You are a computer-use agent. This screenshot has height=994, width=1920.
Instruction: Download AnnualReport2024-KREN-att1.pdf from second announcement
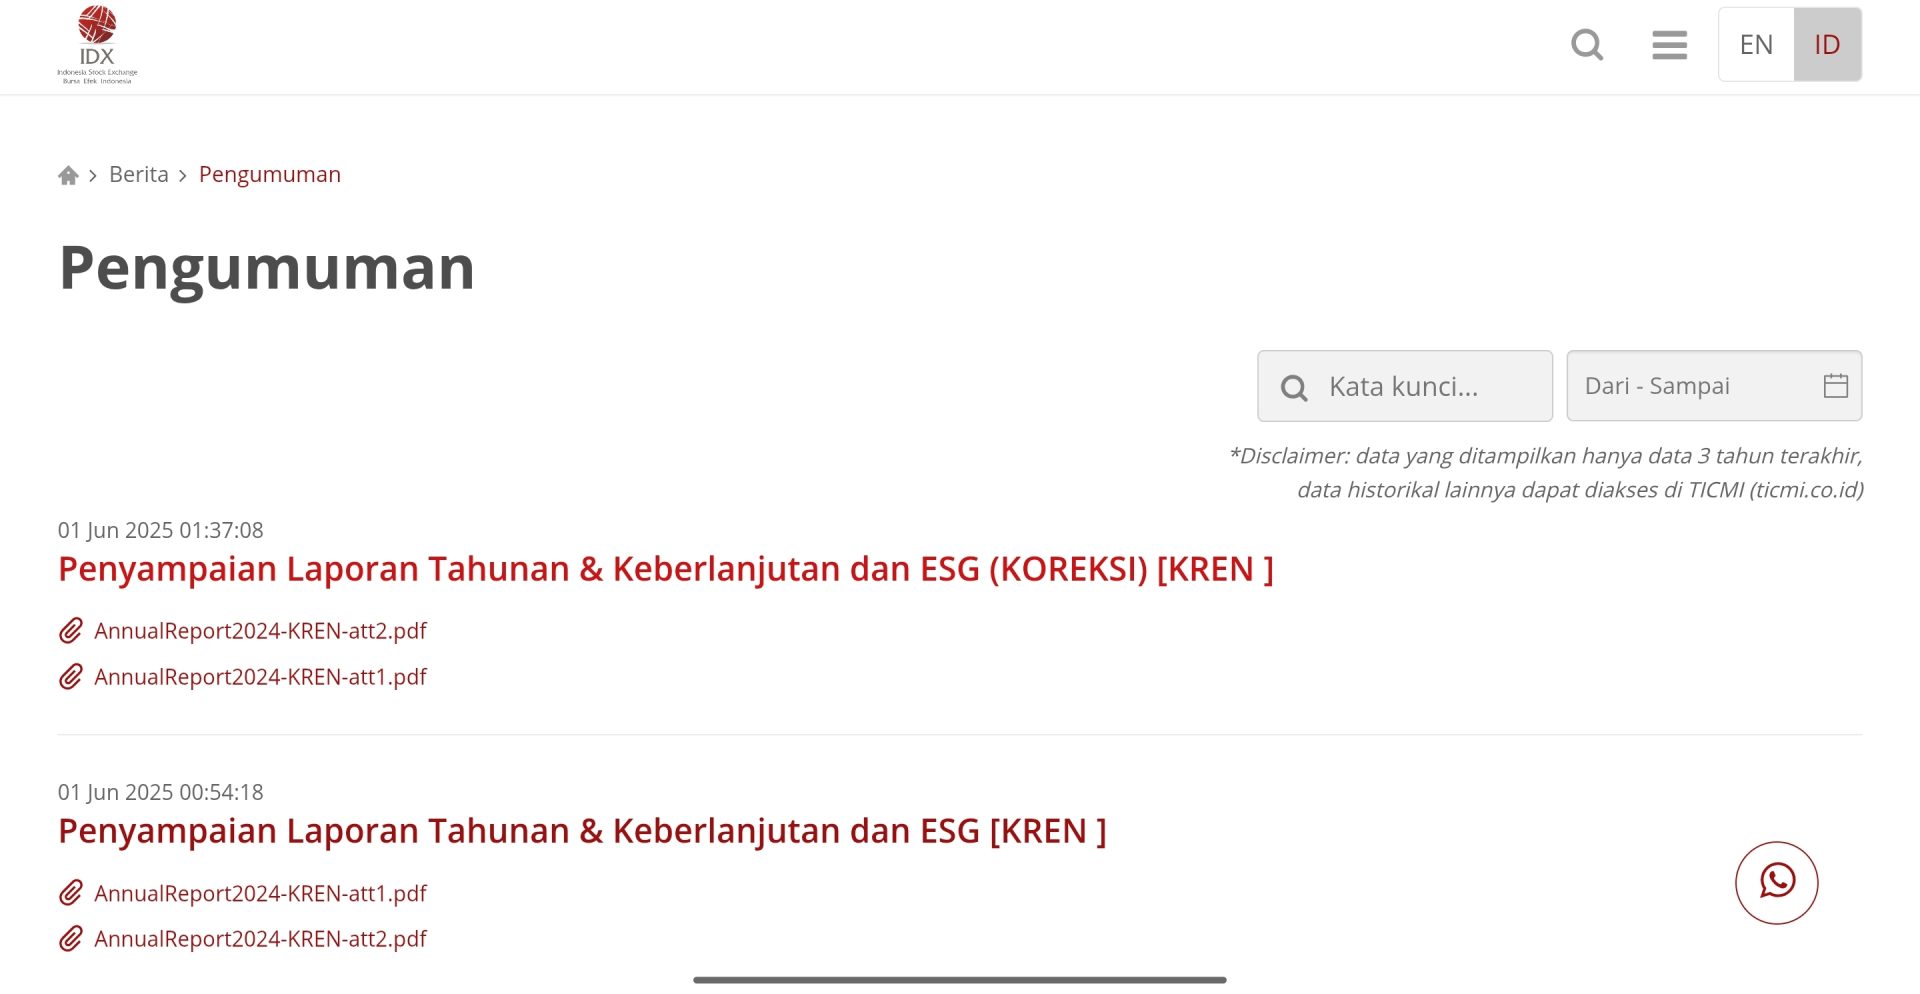click(x=260, y=893)
